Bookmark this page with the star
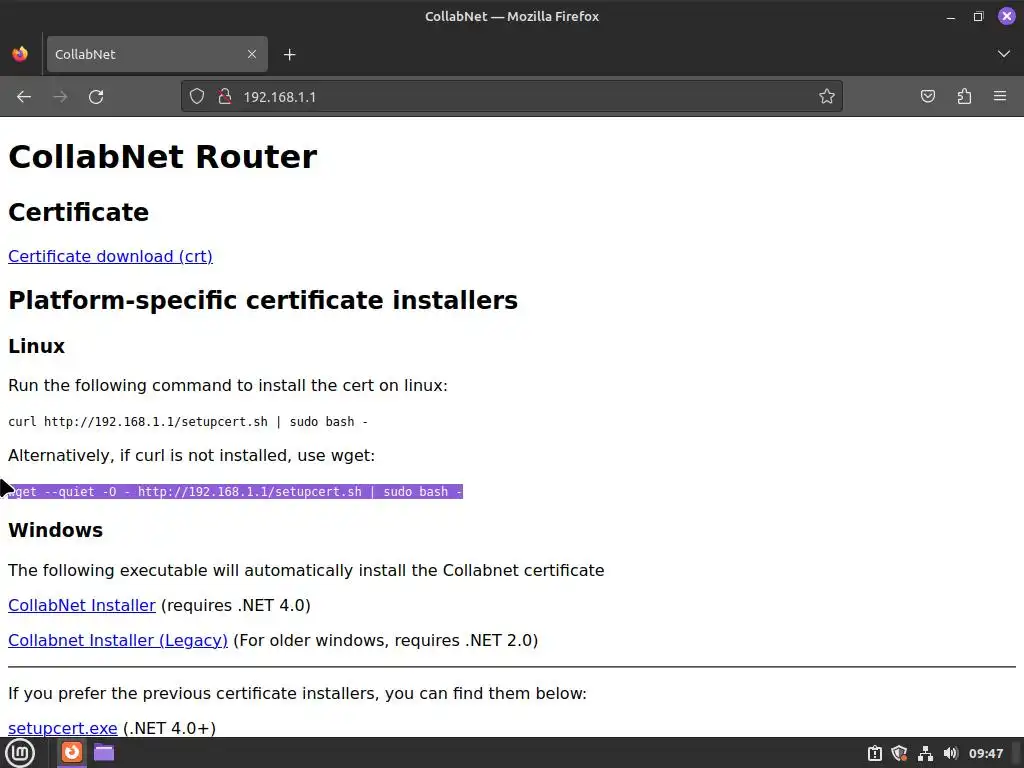This screenshot has height=768, width=1024. click(827, 97)
